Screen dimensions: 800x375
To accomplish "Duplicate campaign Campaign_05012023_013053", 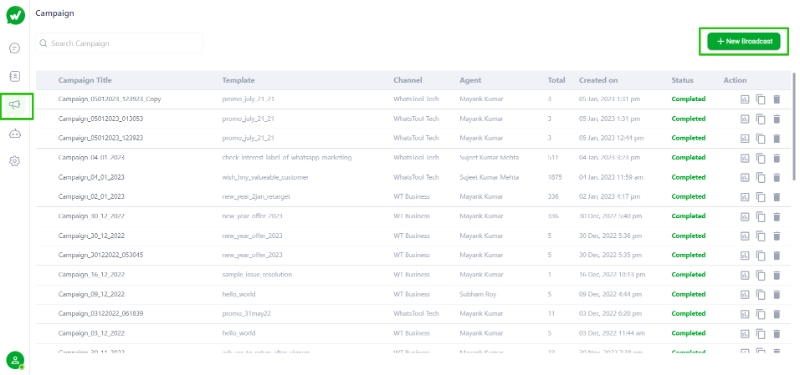I will [x=761, y=119].
